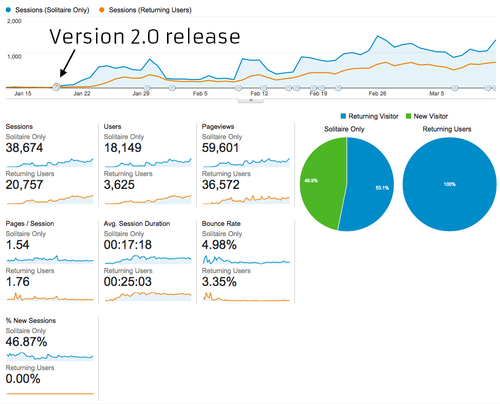Screen dimensions: 500x404
Task: Click the blue sparkline under Pageviews 59,601
Action: (x=246, y=163)
